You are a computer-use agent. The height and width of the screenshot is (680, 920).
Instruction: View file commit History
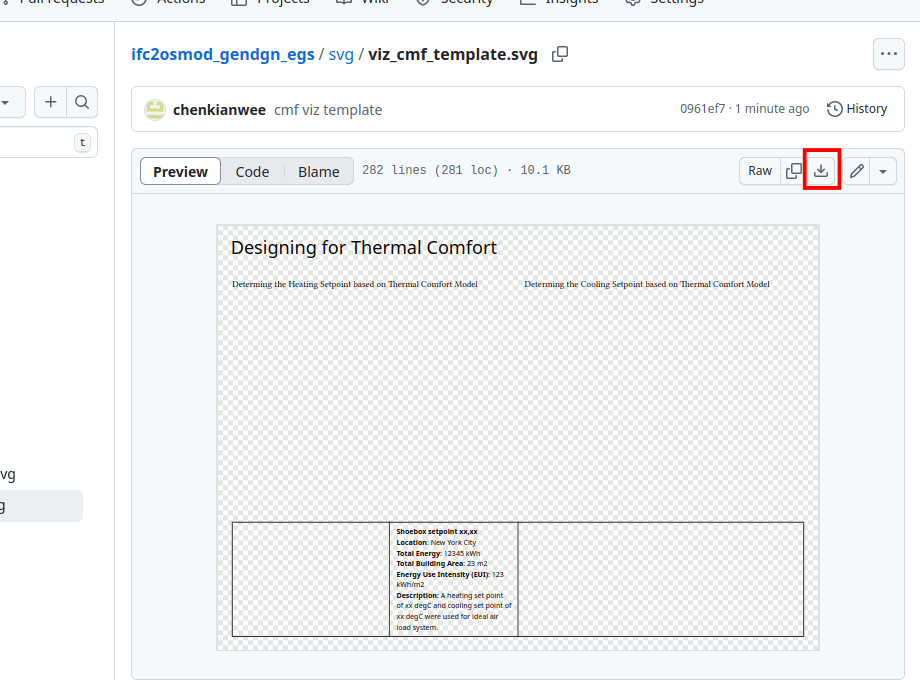(x=857, y=109)
